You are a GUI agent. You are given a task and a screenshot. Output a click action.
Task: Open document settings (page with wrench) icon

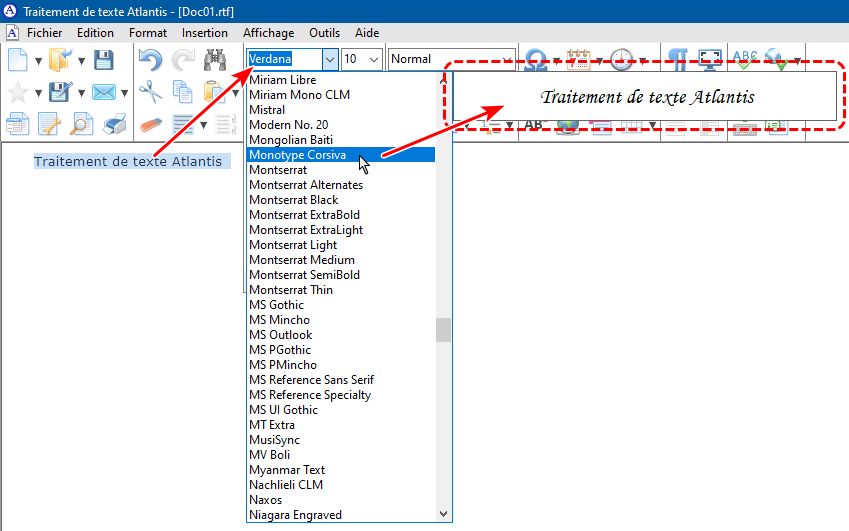[x=50, y=124]
